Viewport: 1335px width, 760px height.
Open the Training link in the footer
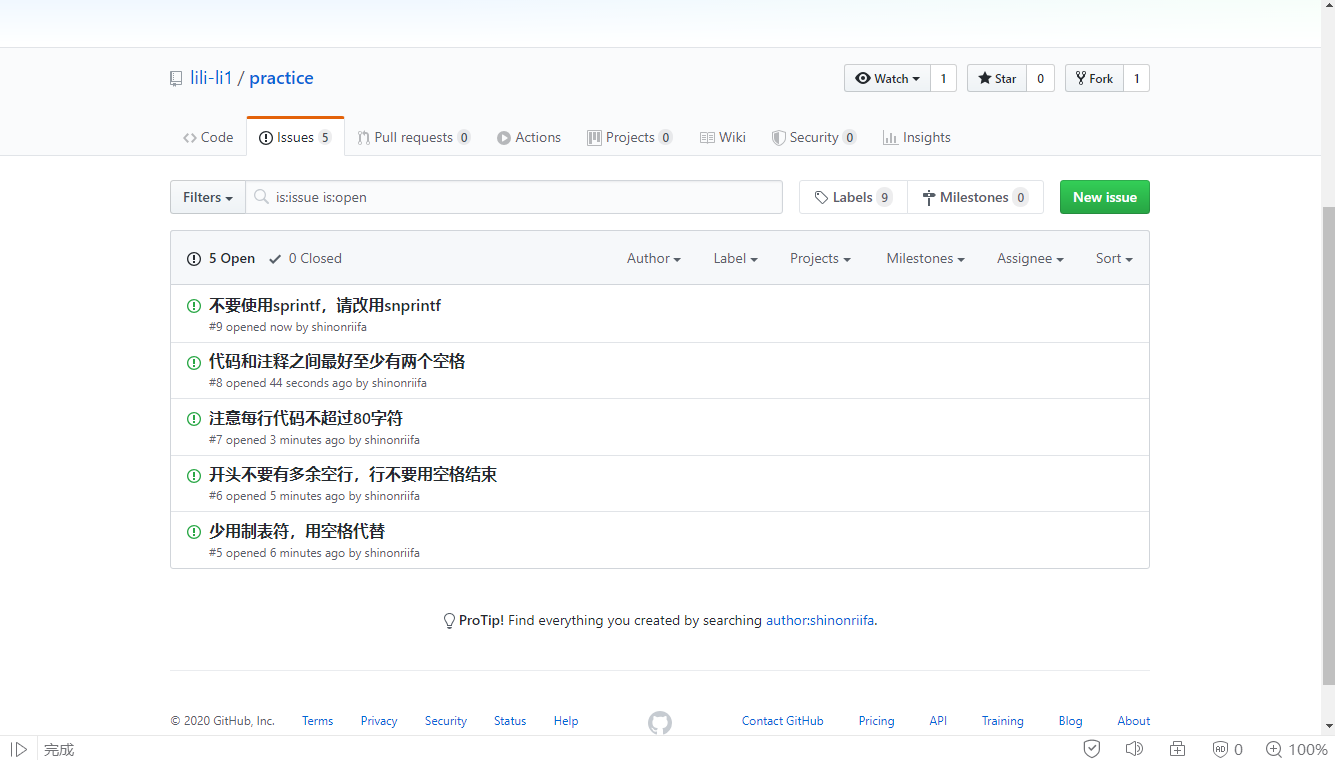point(1003,721)
